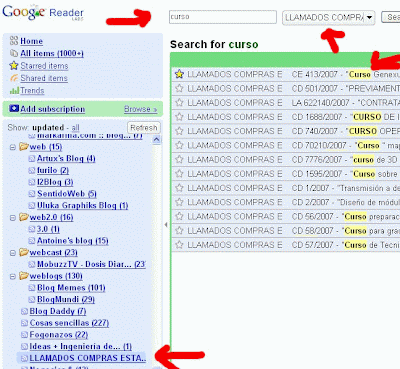Viewport: 400px width, 369px height.
Task: Open Blog Memes (101) feed
Action: click(71, 288)
